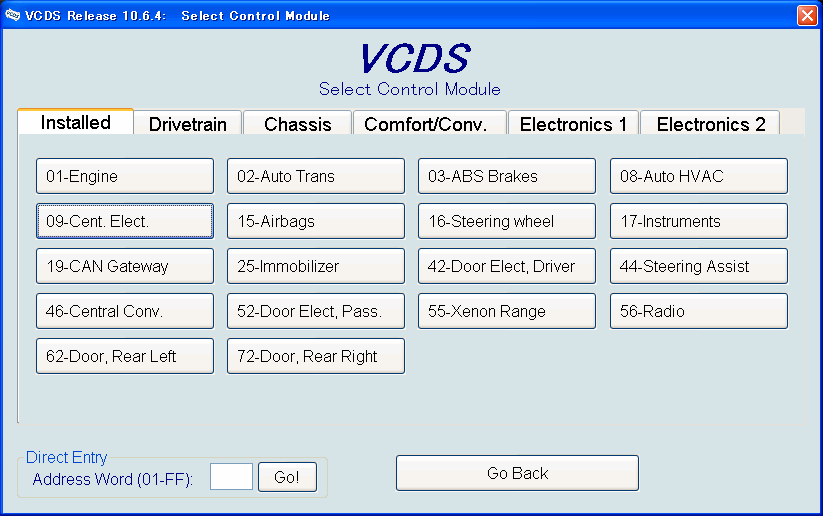Screen dimensions: 823x516
Task: Select the 15-Airbags module
Action: (316, 221)
